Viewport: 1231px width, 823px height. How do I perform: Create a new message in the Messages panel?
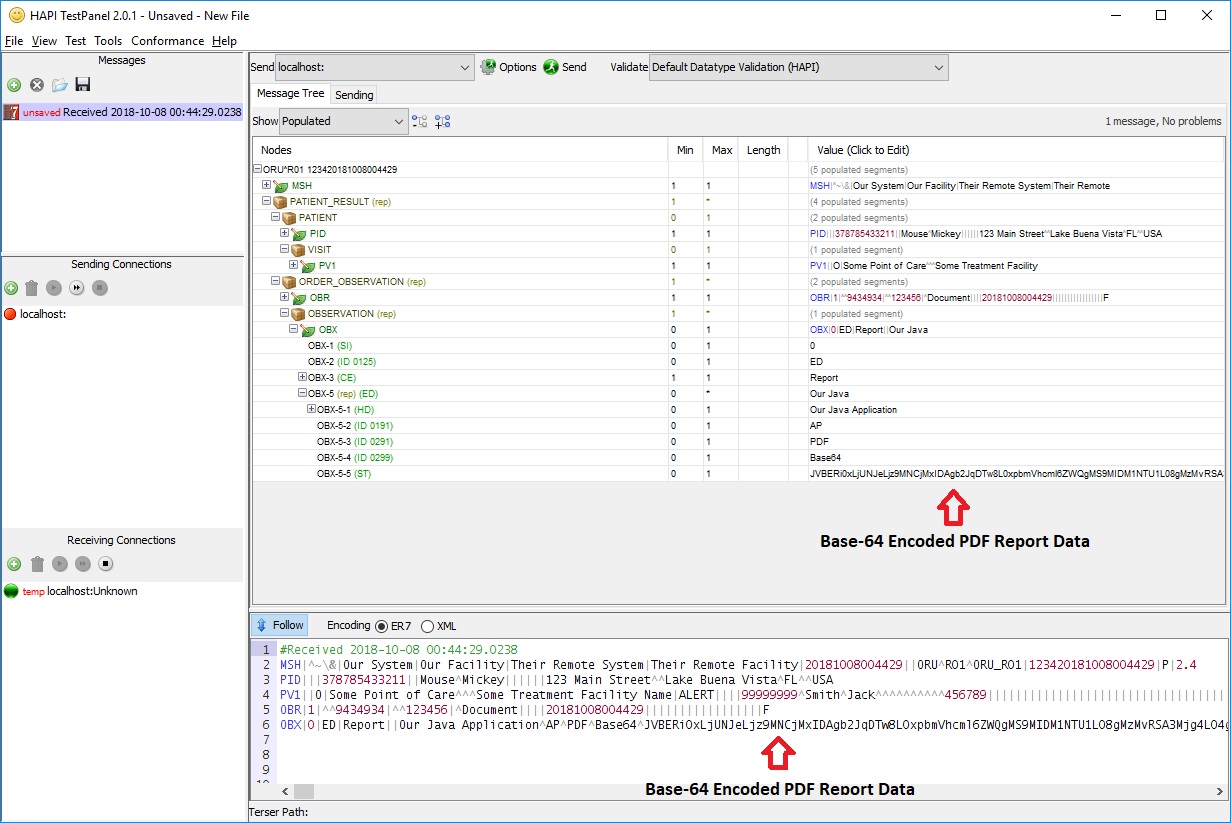coord(14,85)
